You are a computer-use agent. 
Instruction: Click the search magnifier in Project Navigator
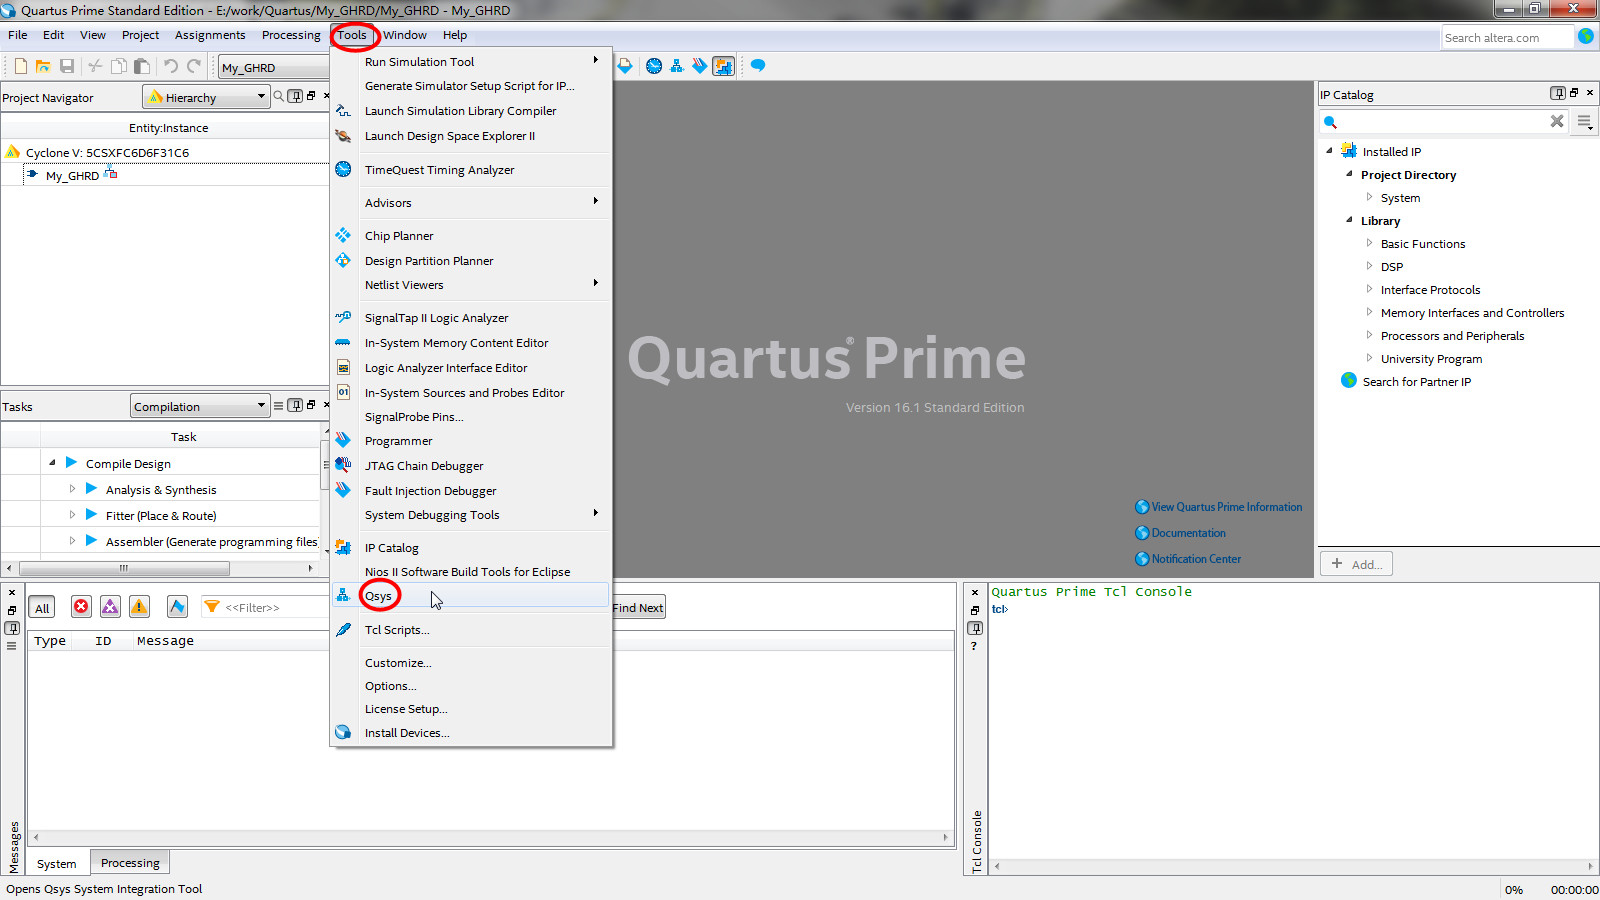[279, 96]
